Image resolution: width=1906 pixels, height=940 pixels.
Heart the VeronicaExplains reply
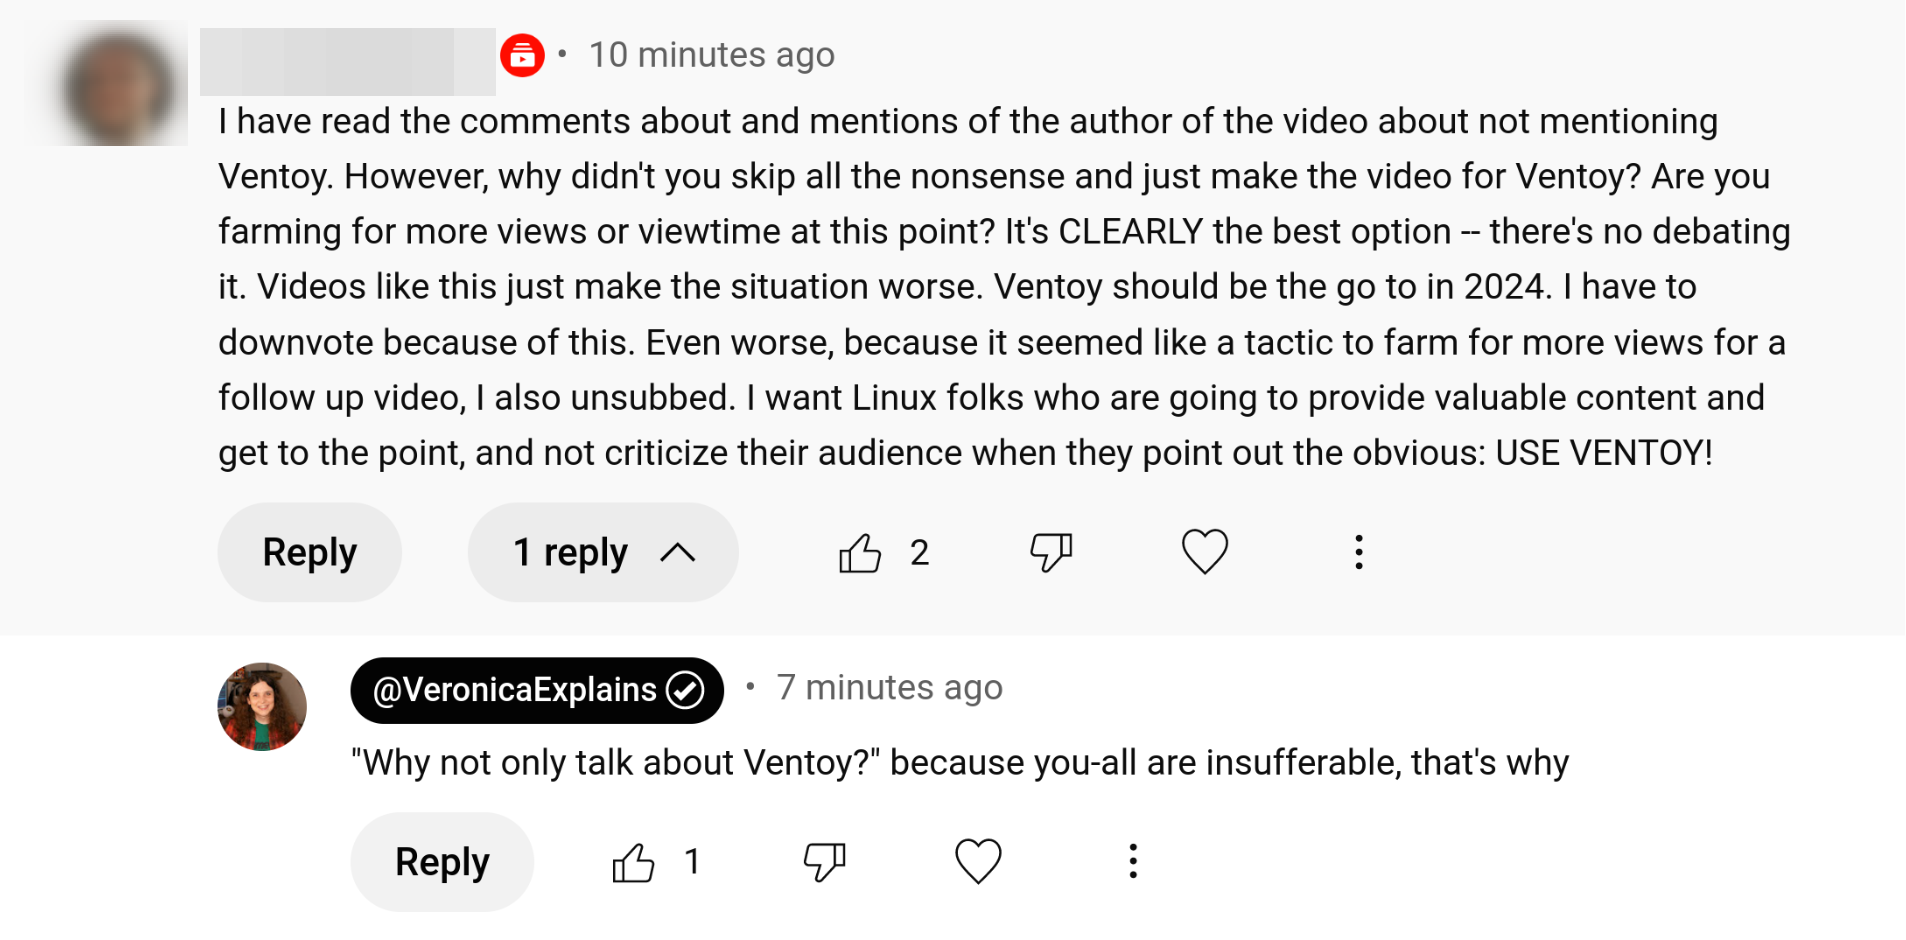coord(978,861)
